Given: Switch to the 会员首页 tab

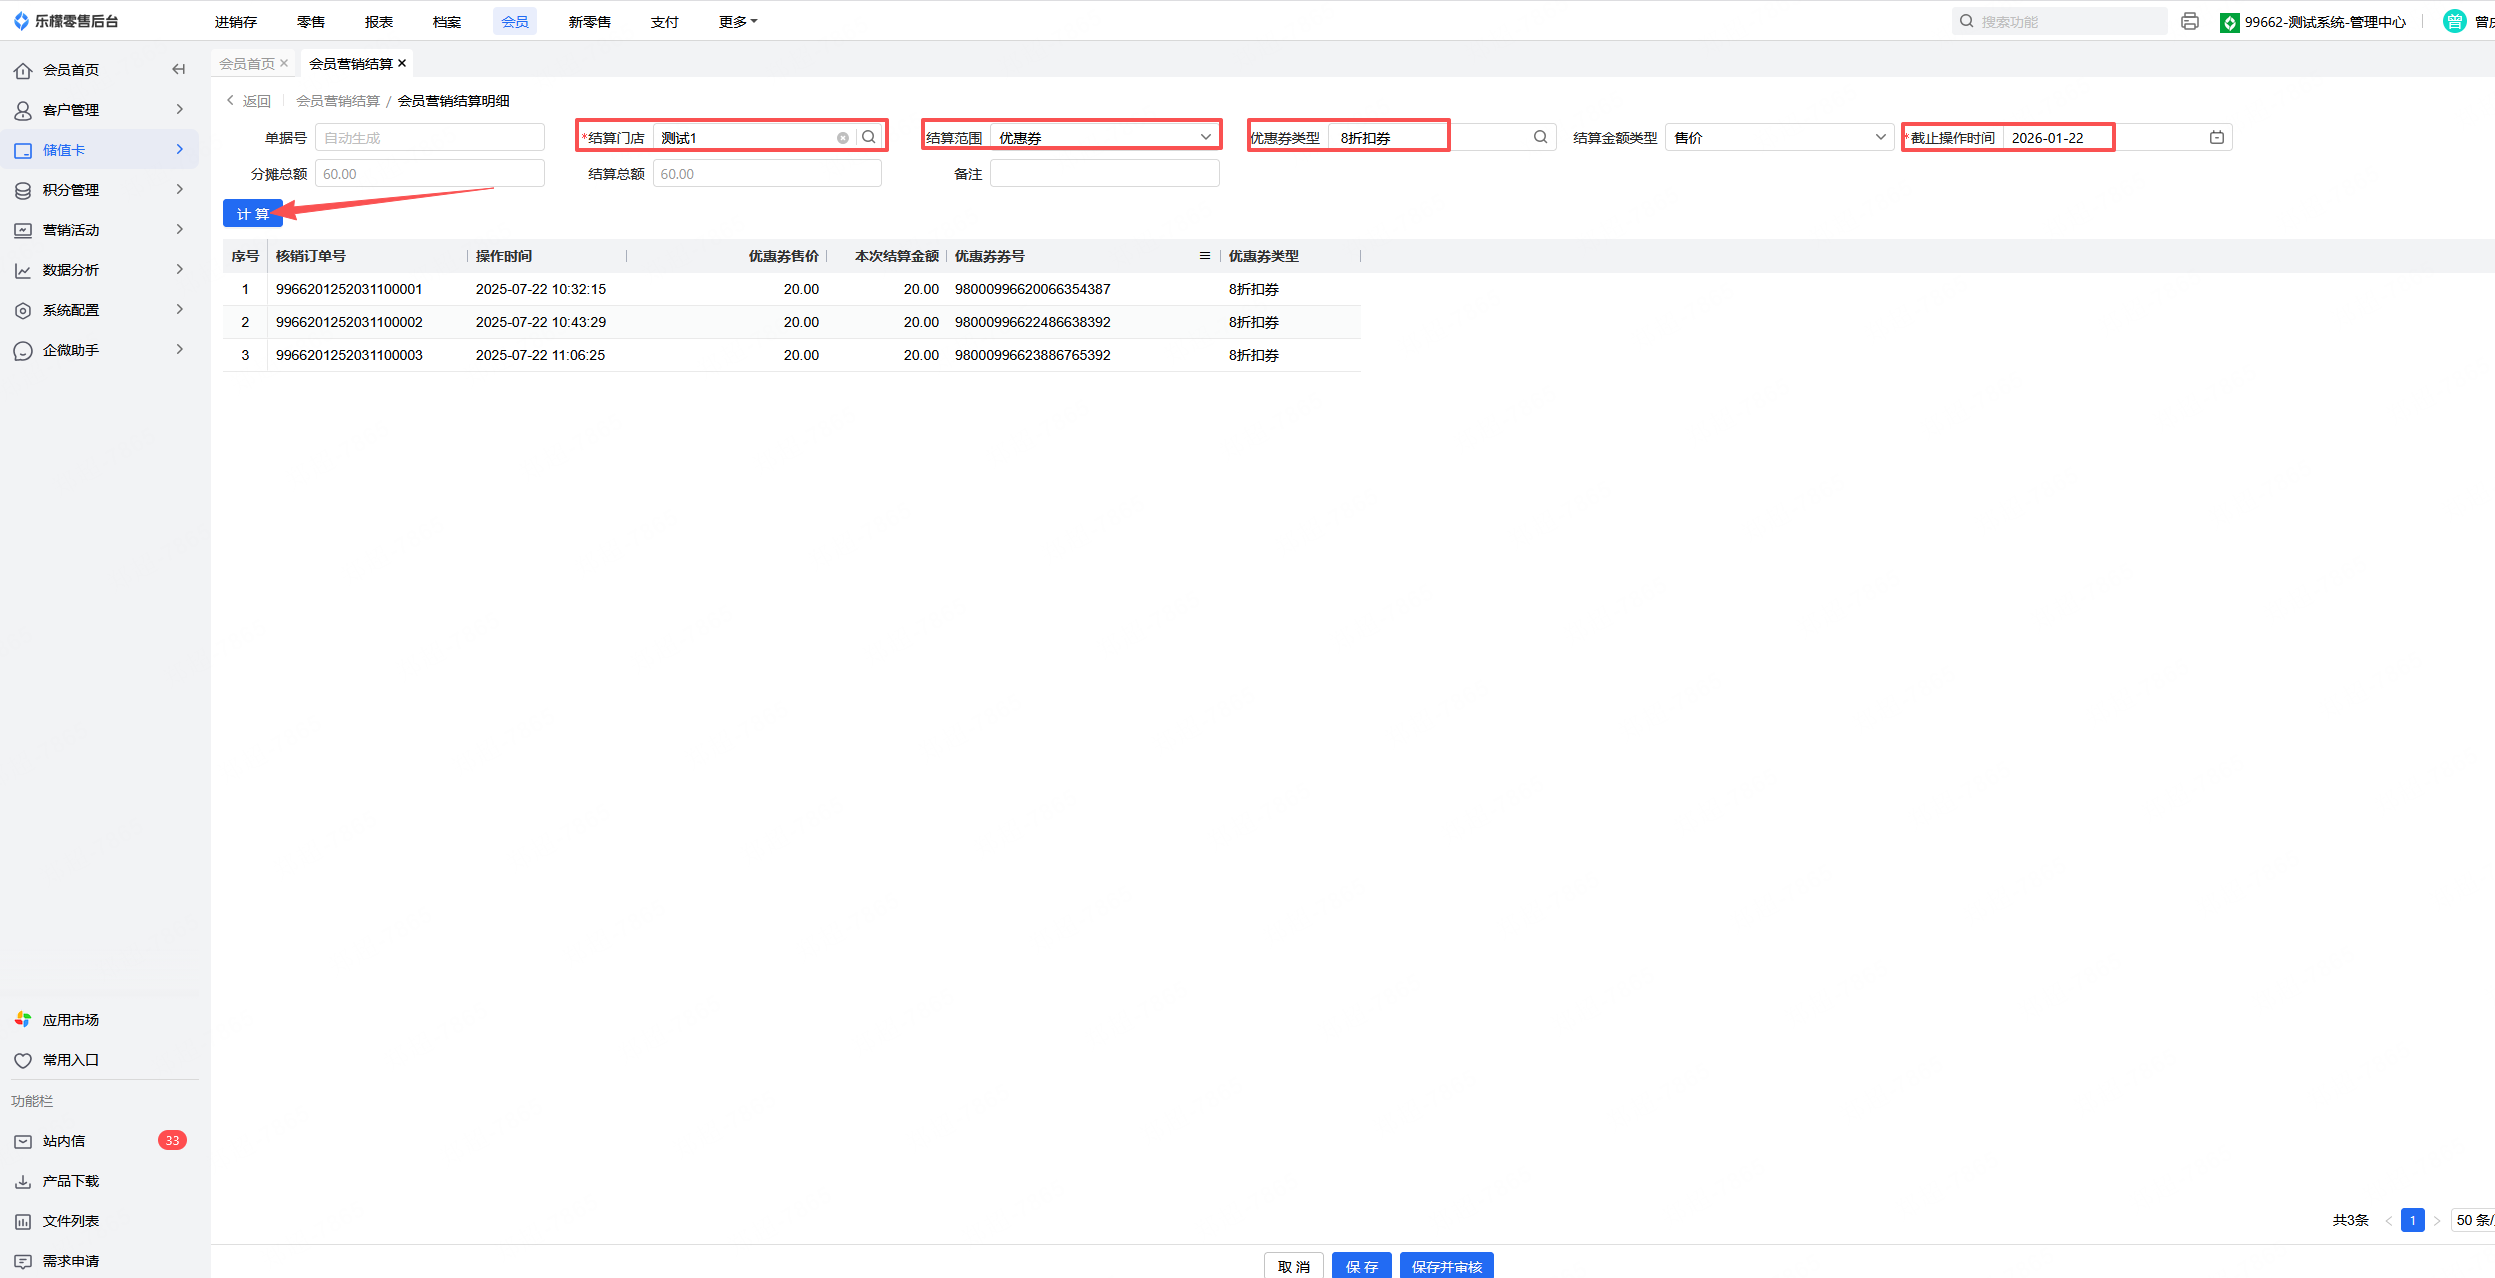Looking at the screenshot, I should [x=247, y=63].
